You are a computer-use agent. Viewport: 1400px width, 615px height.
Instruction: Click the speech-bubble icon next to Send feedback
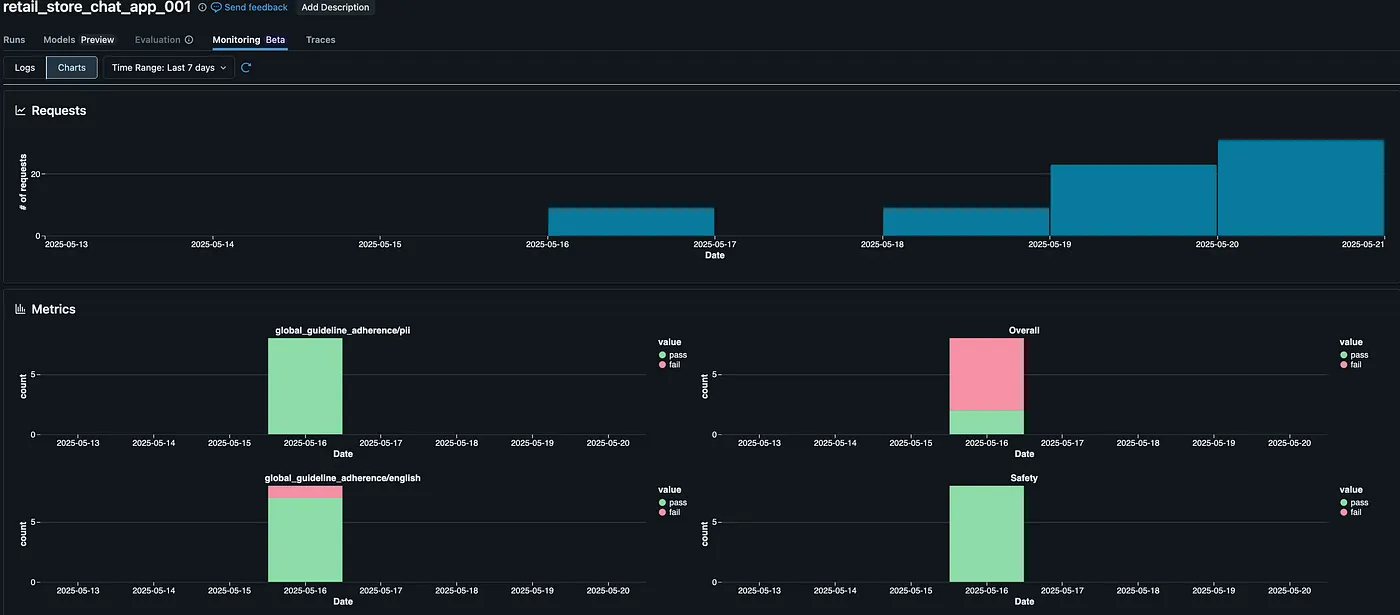pos(214,7)
